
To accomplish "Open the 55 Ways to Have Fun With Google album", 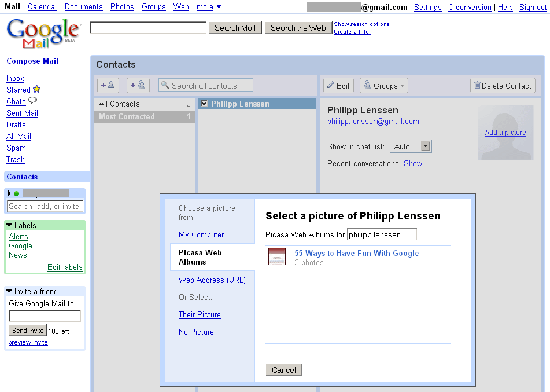I will coord(357,253).
